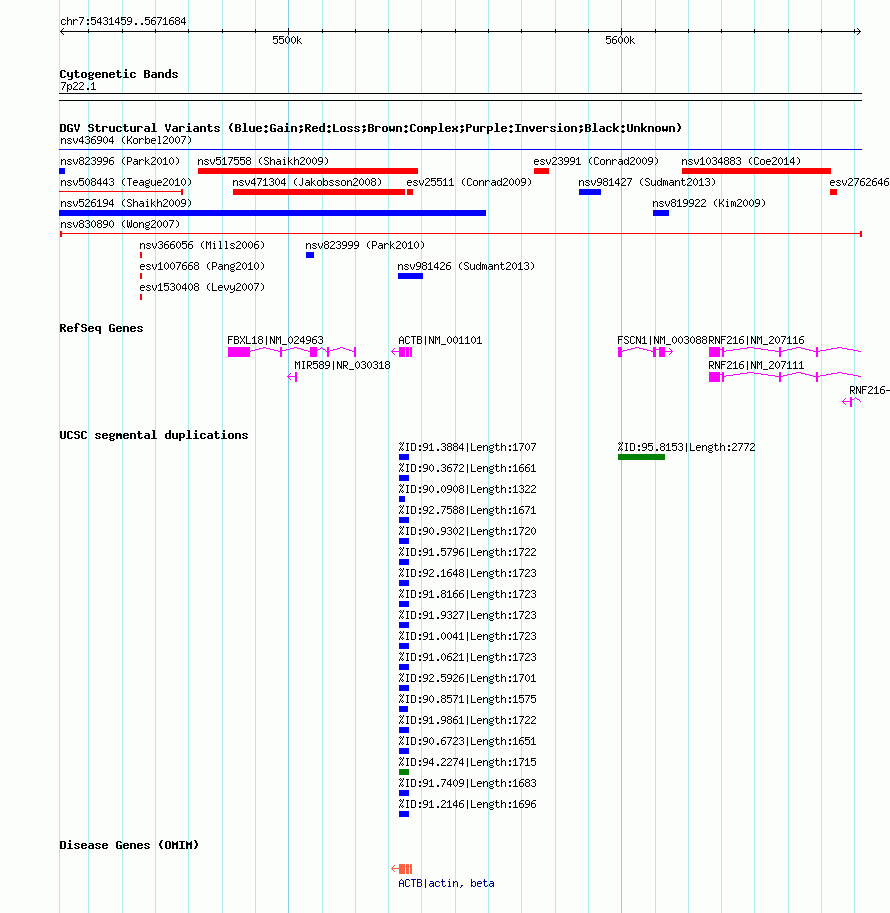
Task: Click the UCSC segmental duplications track title
Action: tap(154, 435)
